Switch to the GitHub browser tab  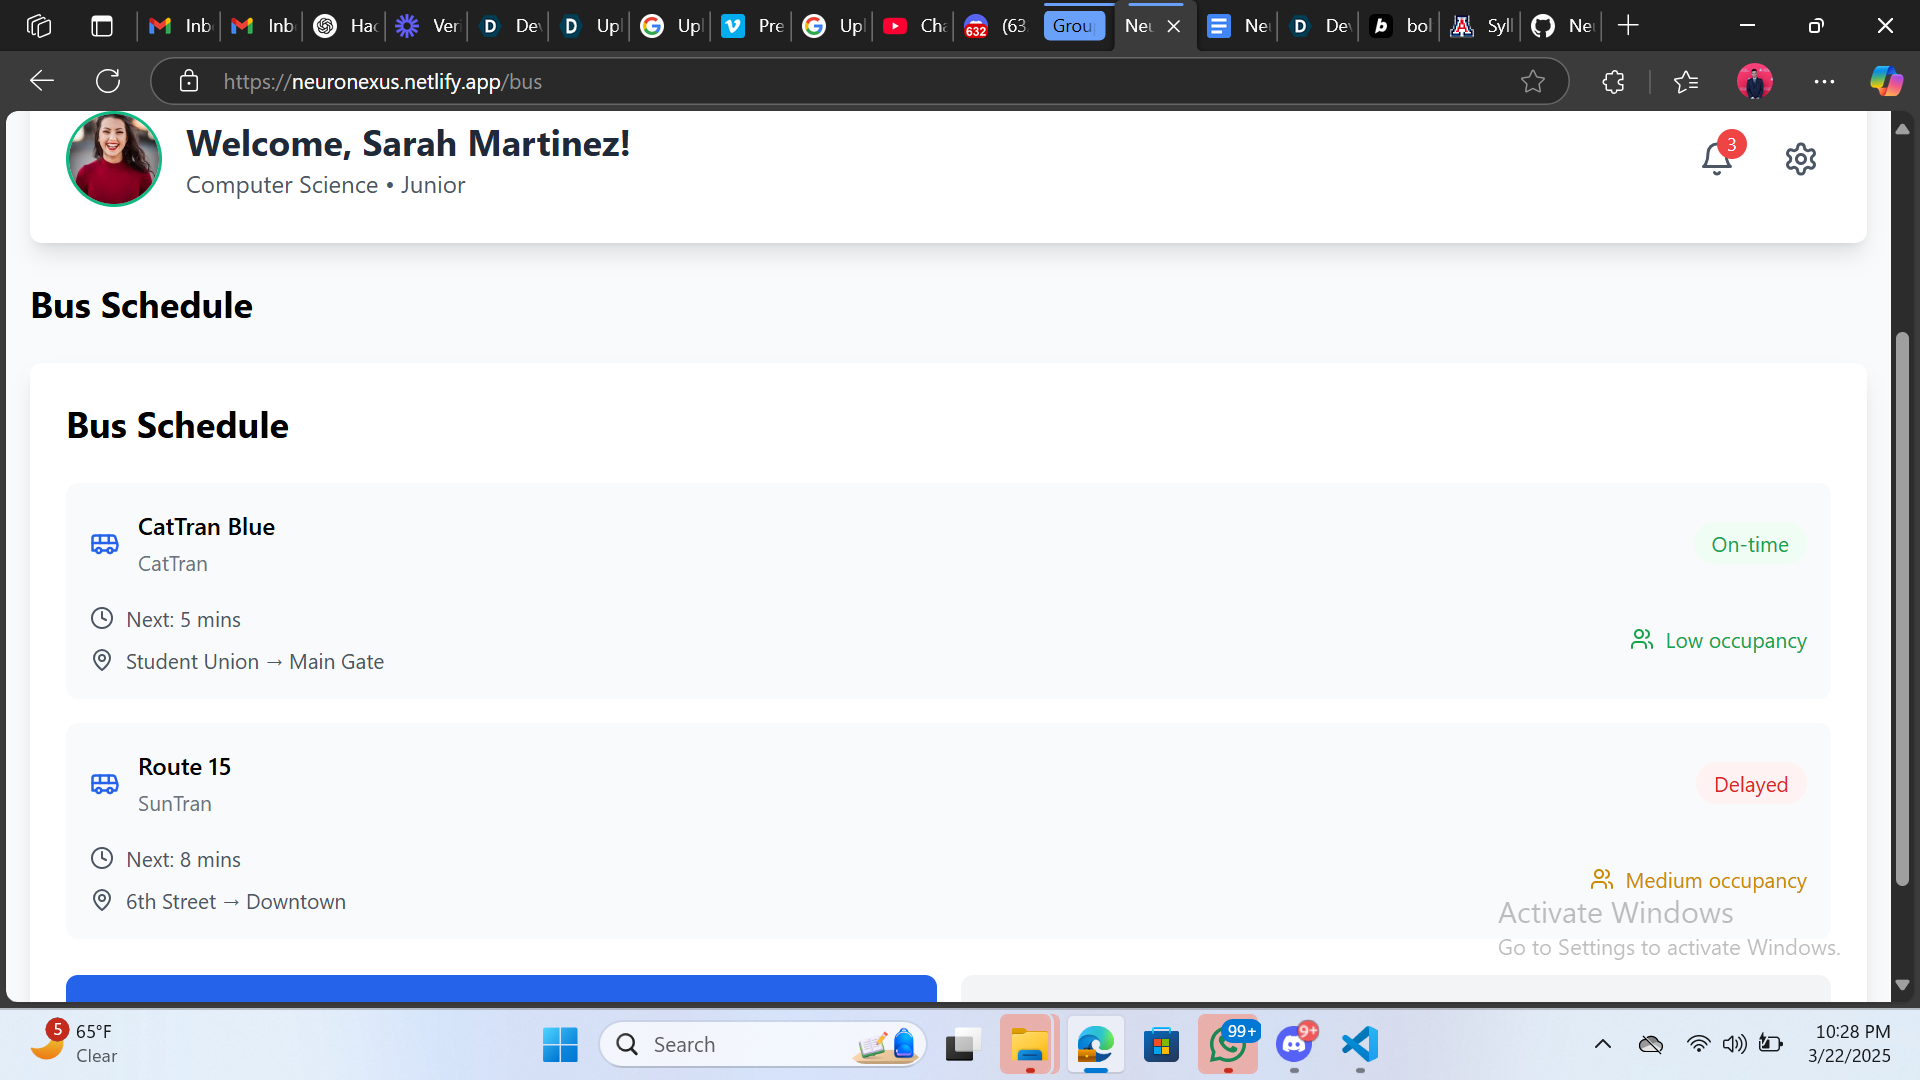click(1561, 26)
